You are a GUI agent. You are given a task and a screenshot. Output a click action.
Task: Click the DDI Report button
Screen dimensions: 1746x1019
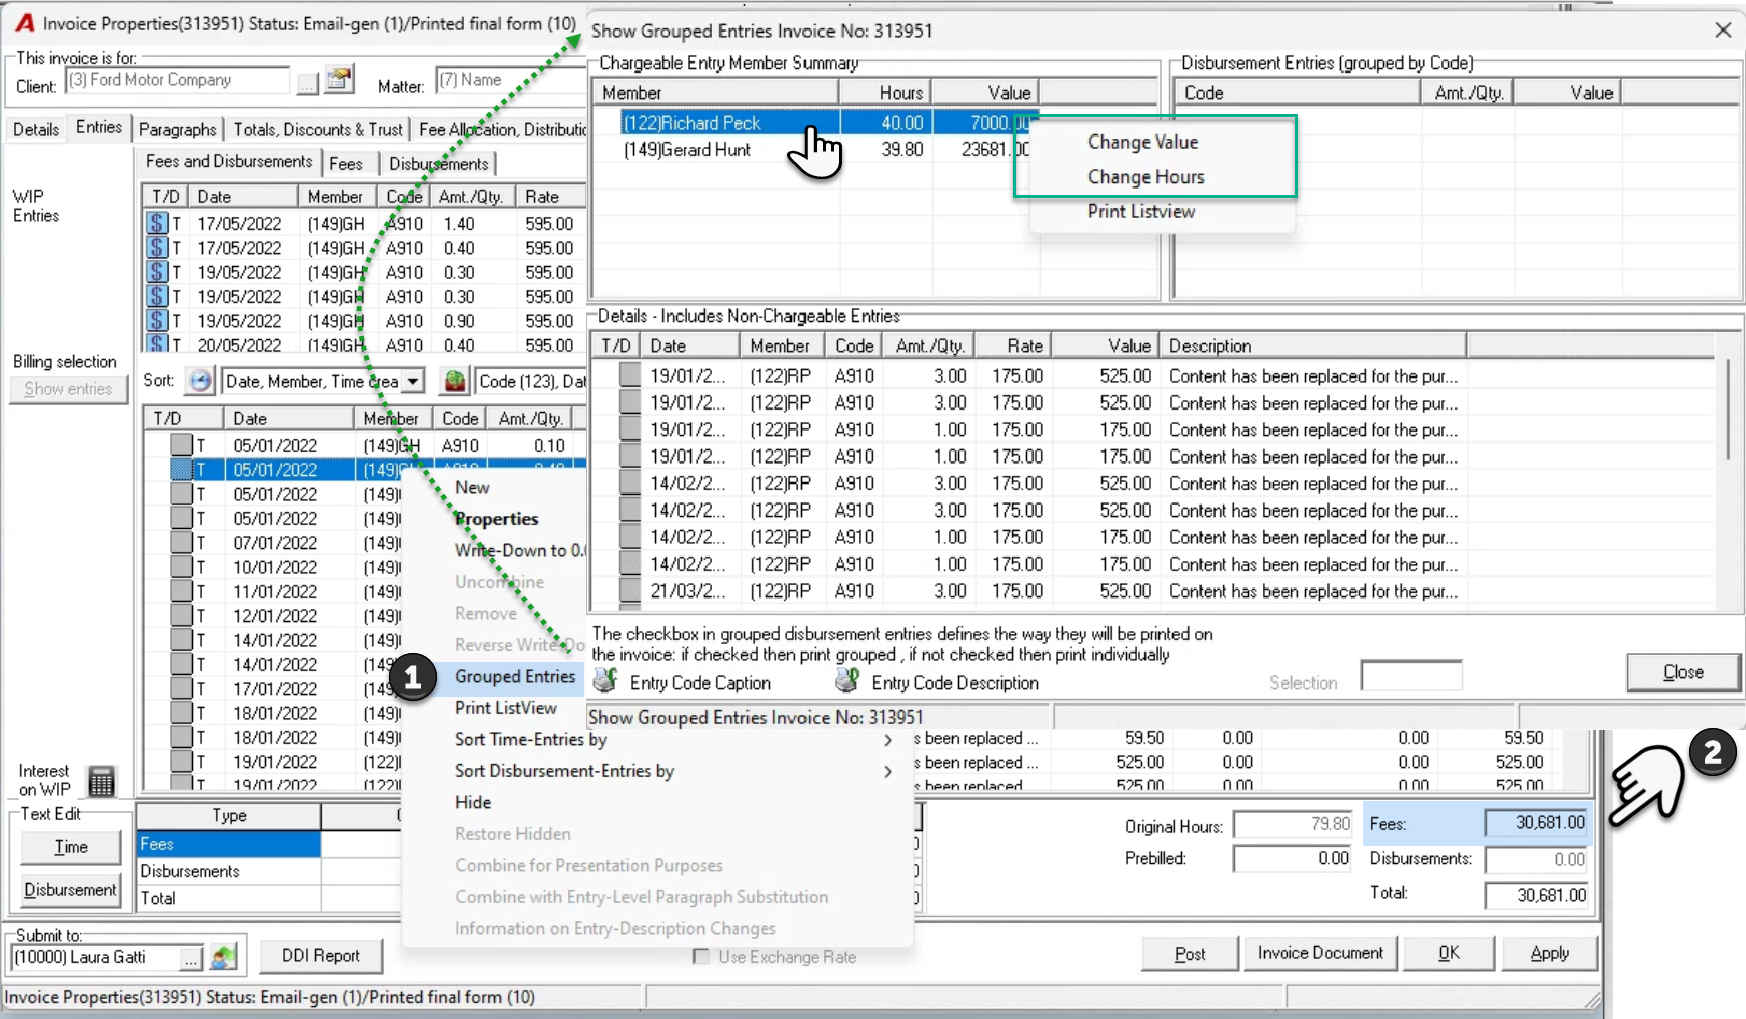pyautogui.click(x=321, y=956)
